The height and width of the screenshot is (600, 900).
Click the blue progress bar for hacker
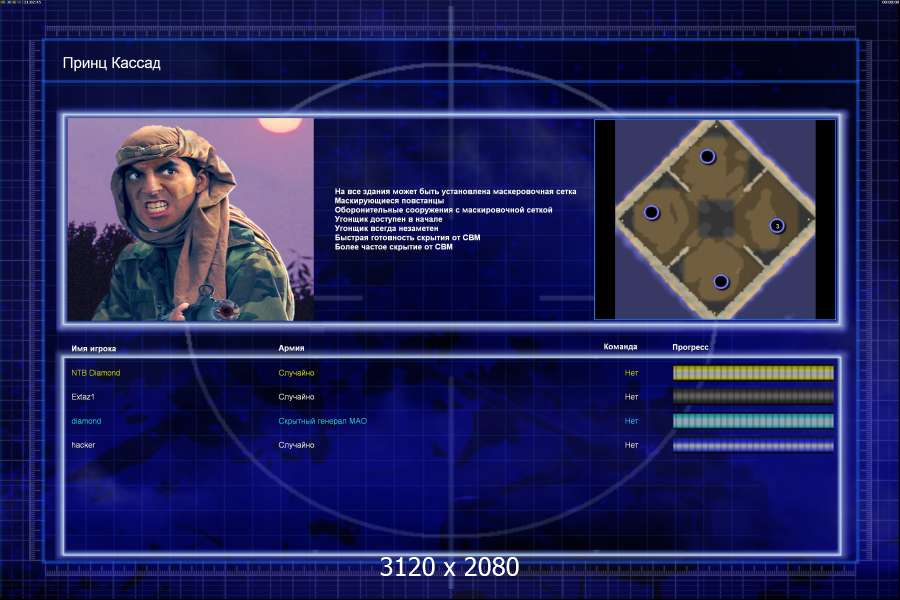click(753, 445)
